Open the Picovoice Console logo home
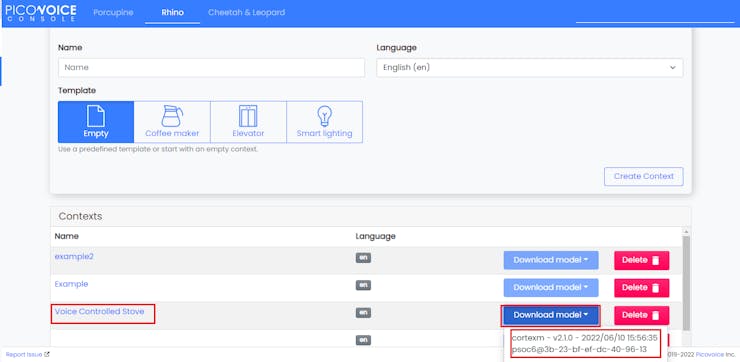 pyautogui.click(x=41, y=13)
